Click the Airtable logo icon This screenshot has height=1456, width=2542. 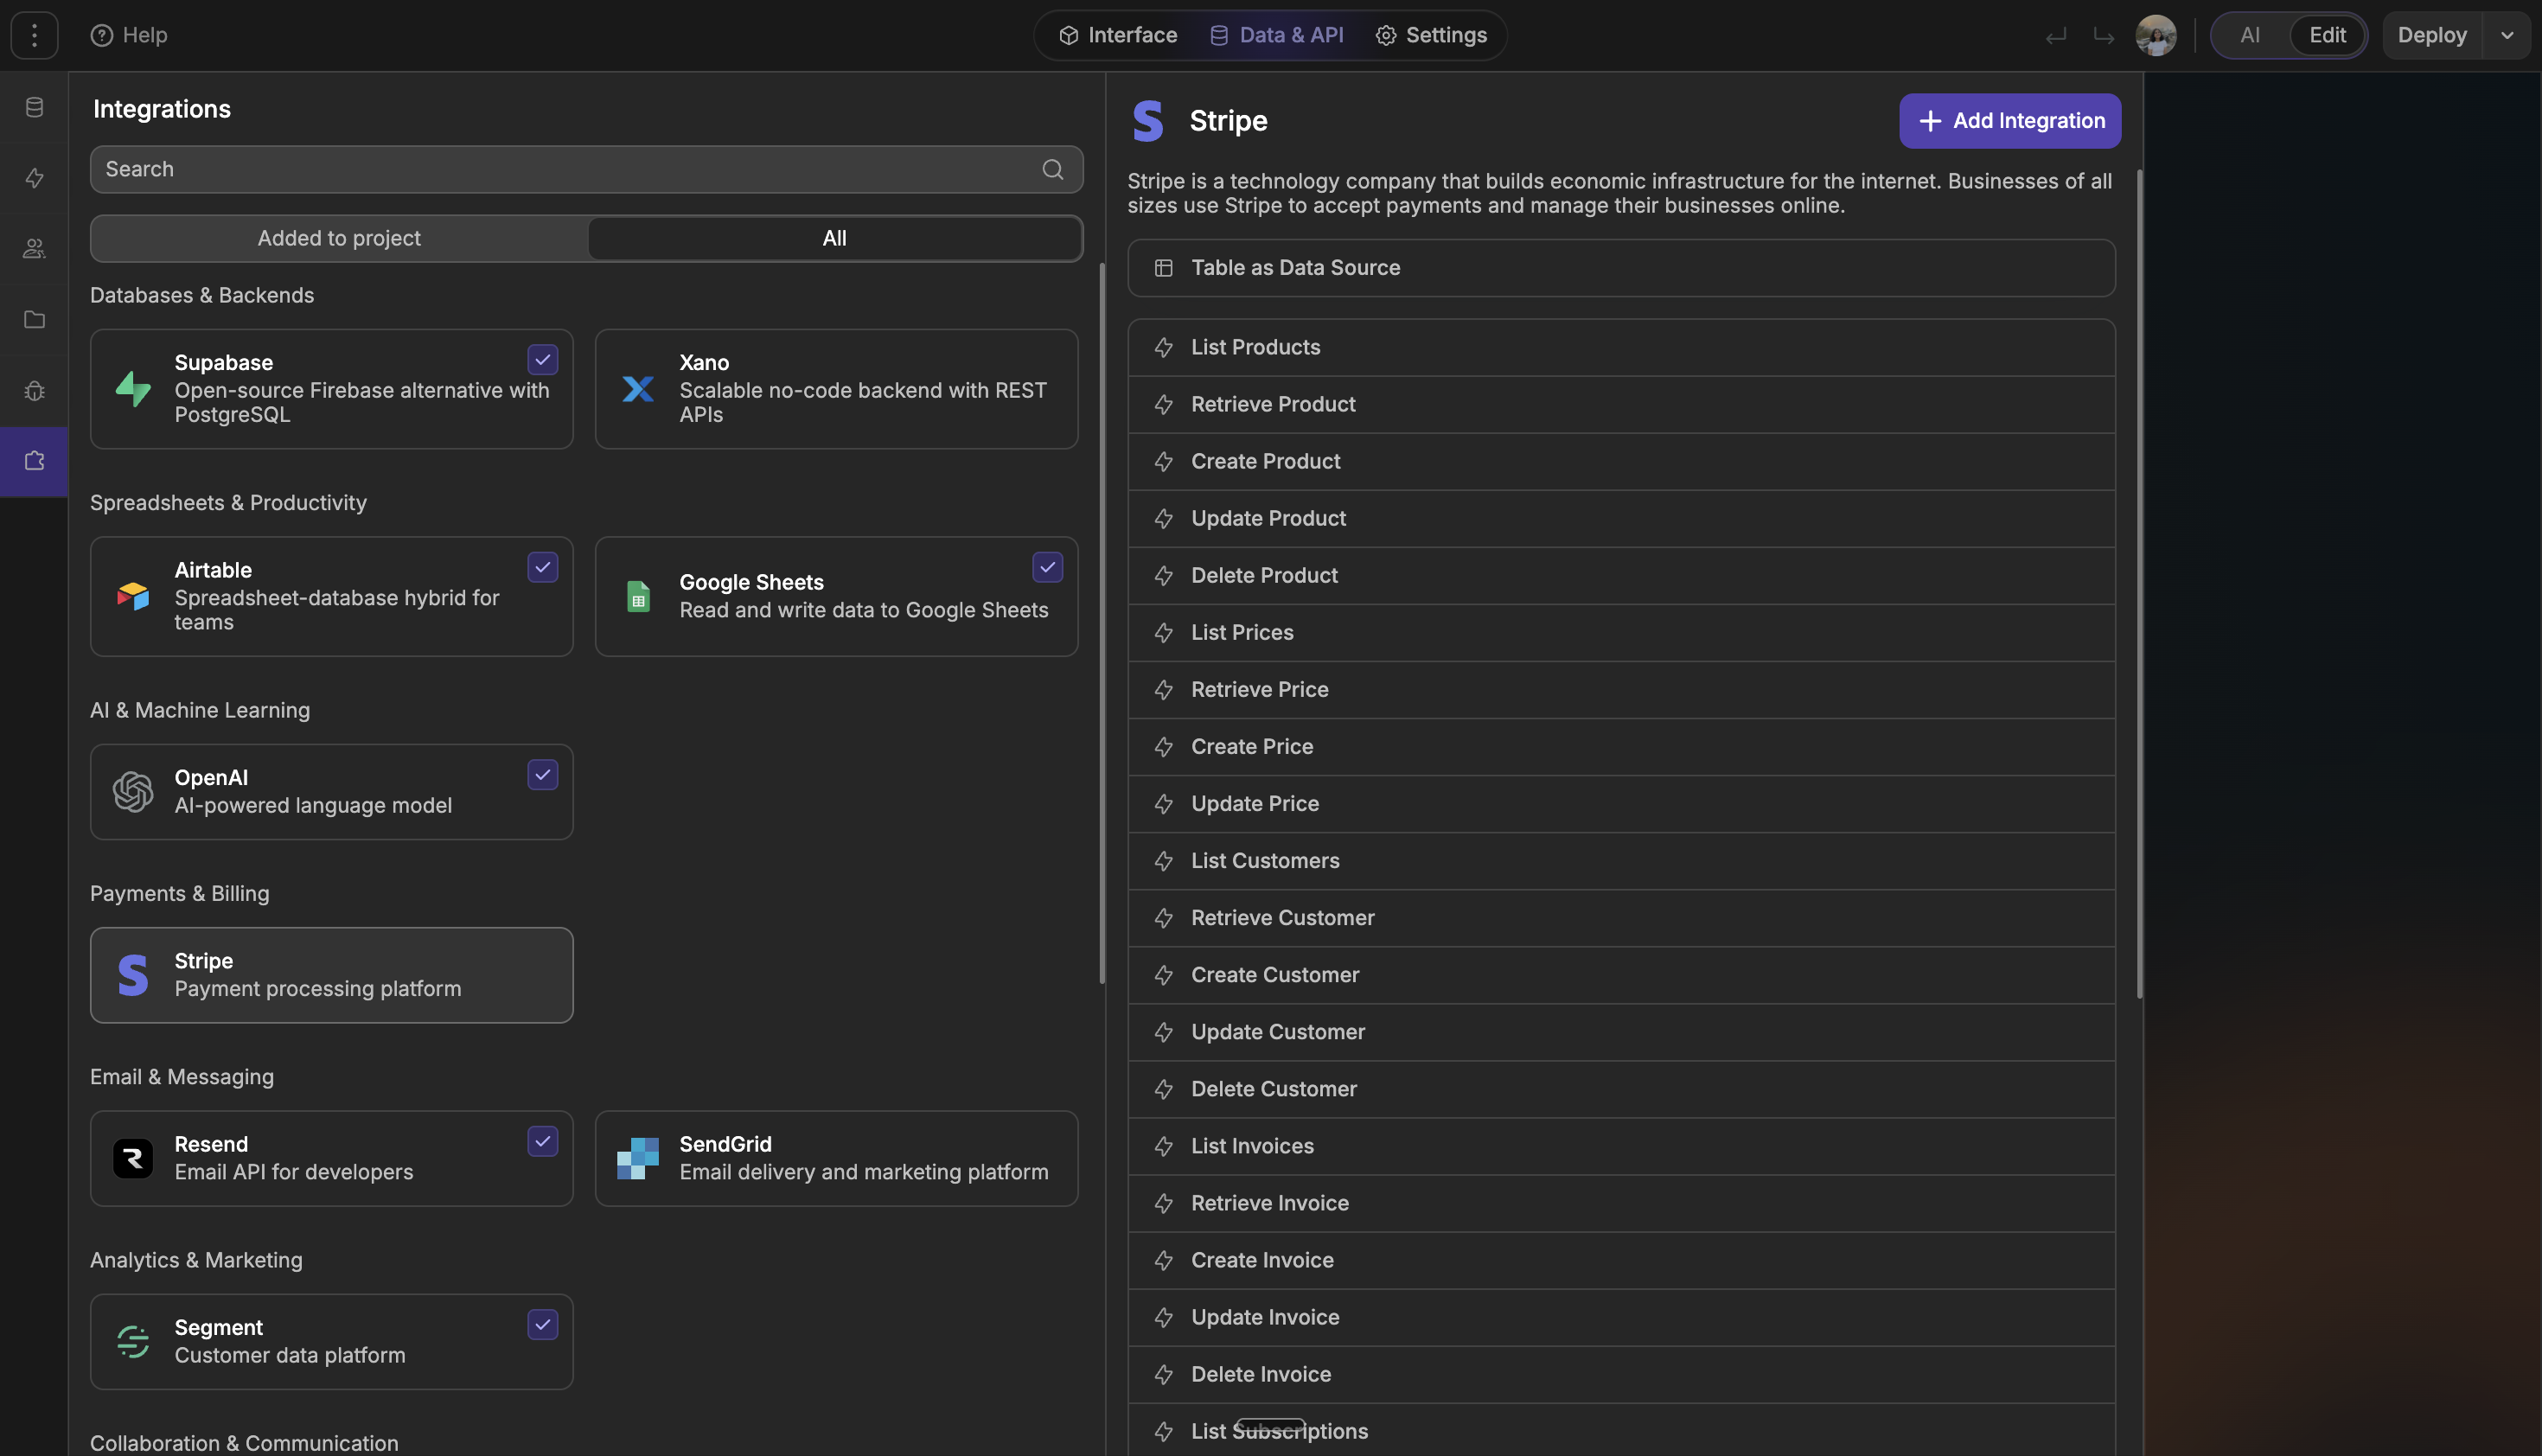click(133, 596)
